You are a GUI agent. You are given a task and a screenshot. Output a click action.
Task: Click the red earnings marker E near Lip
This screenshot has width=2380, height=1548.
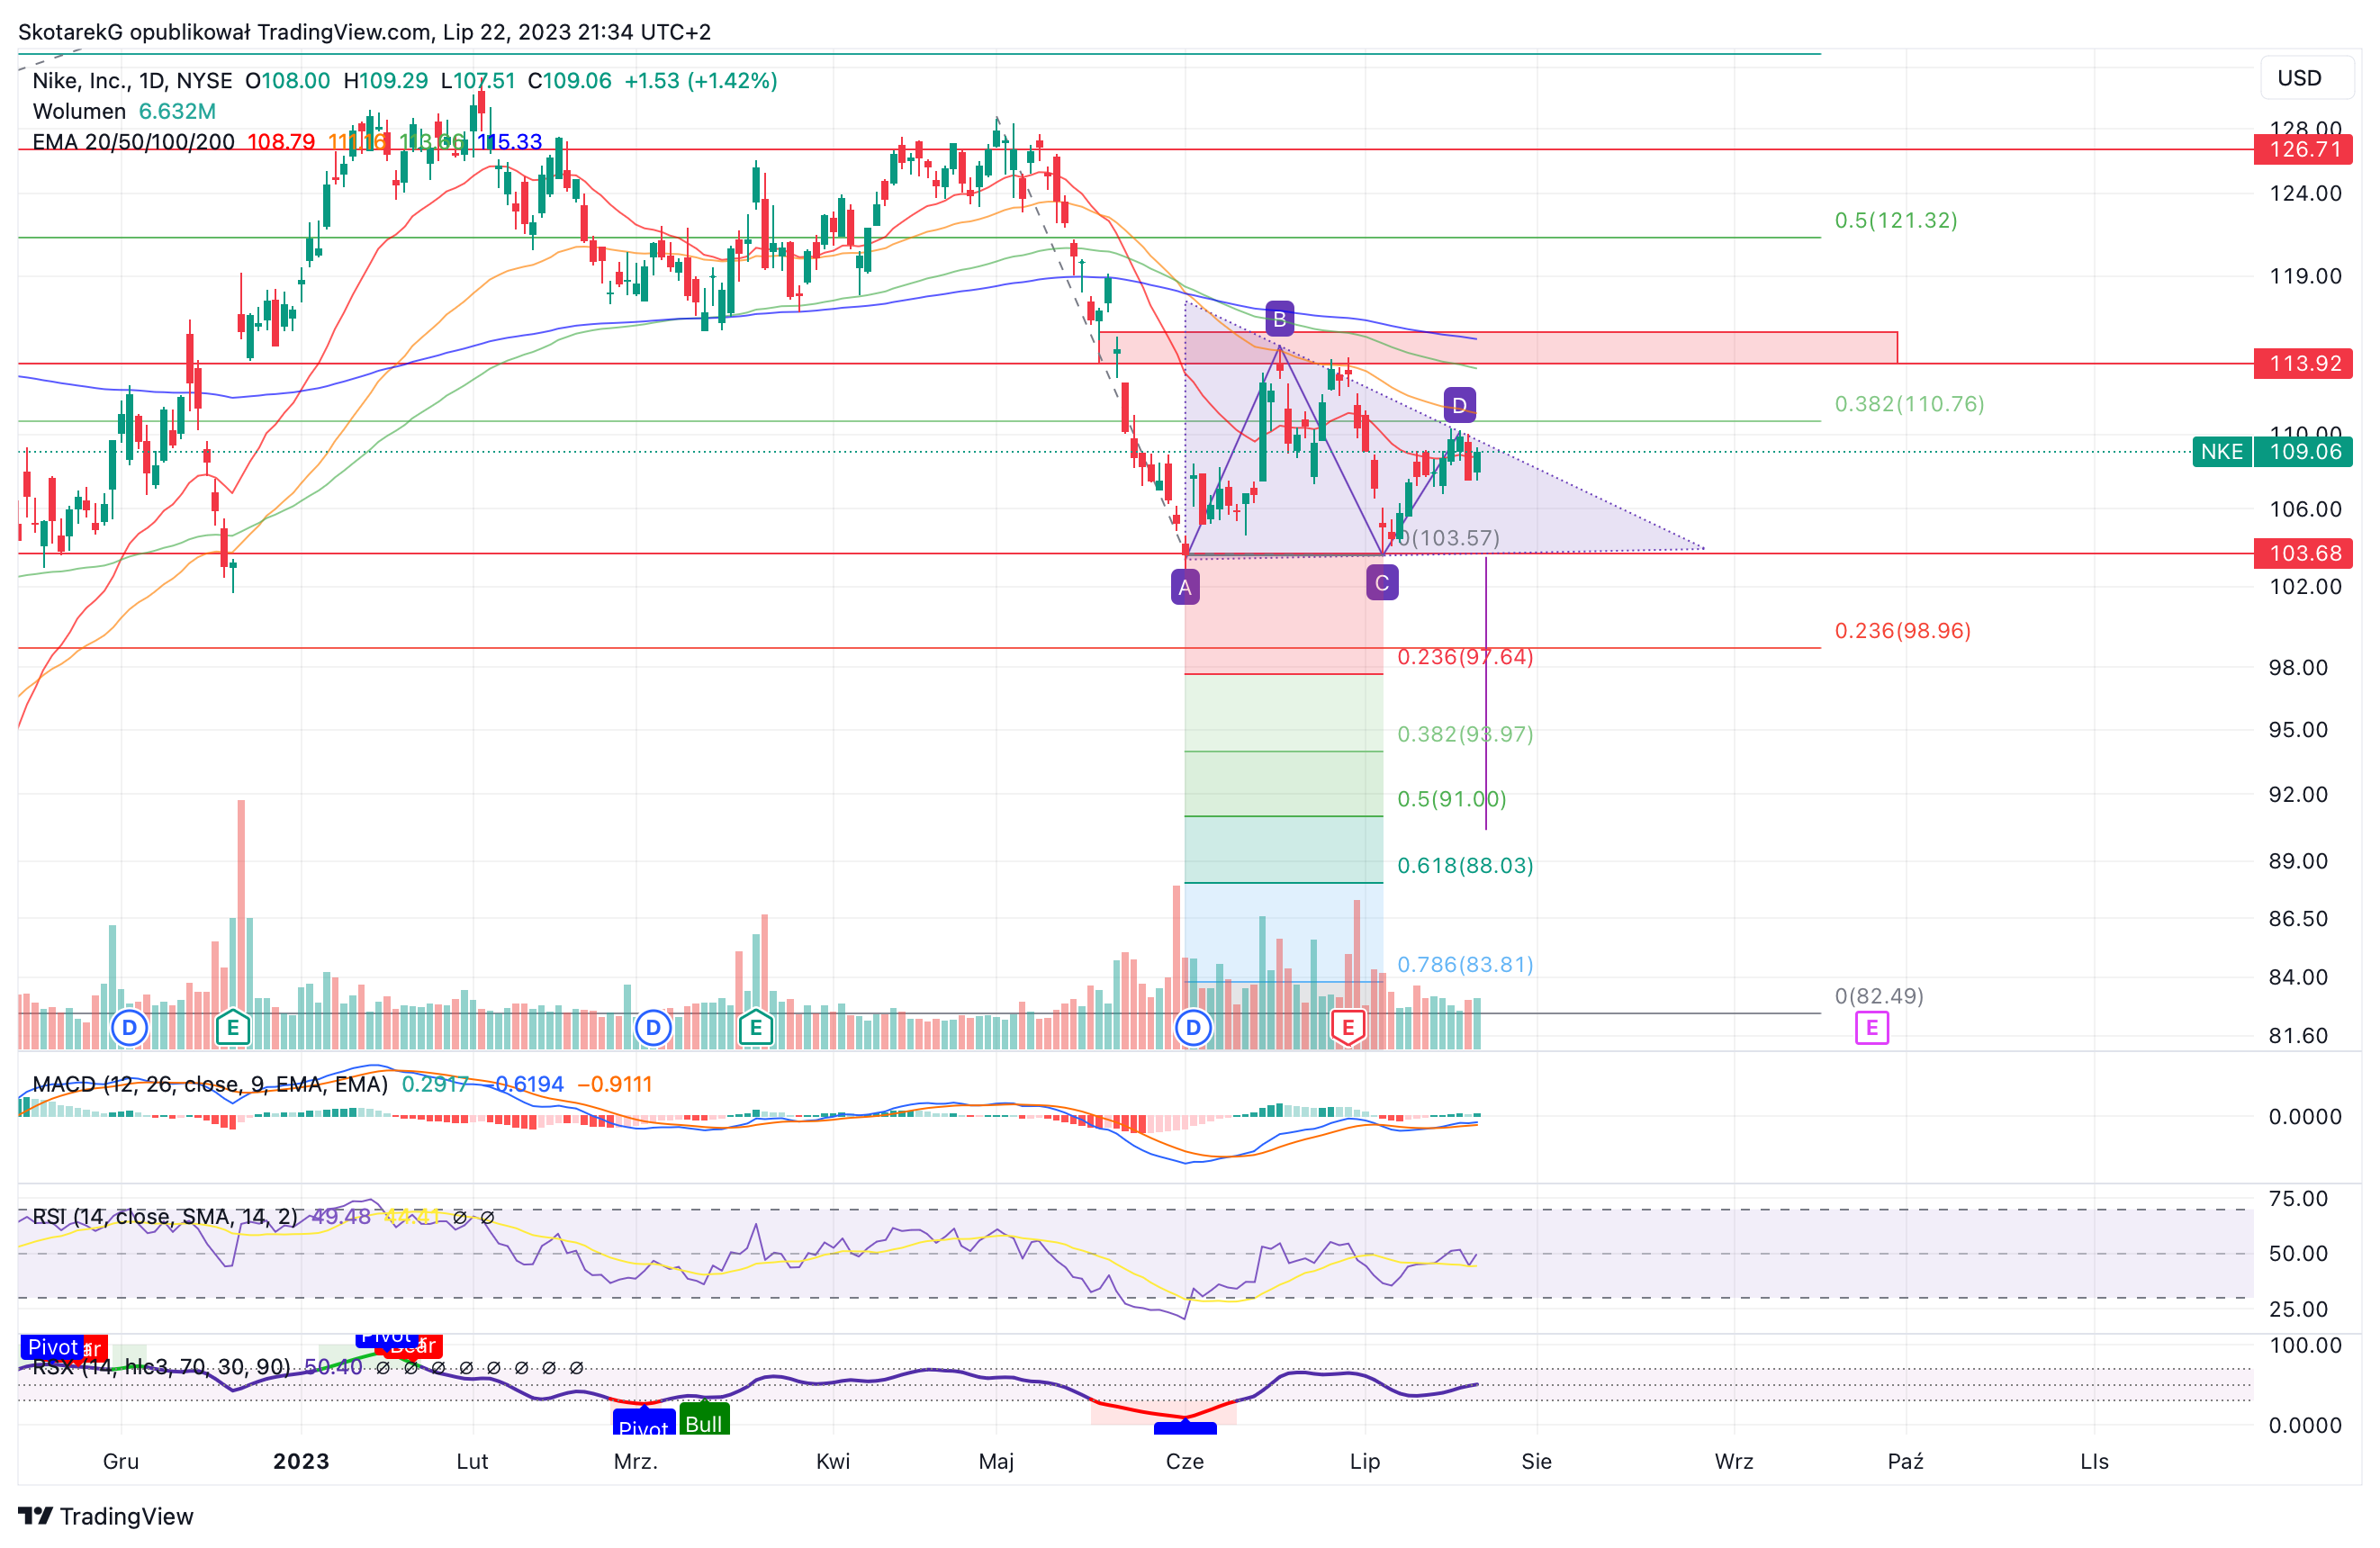click(x=1348, y=1027)
